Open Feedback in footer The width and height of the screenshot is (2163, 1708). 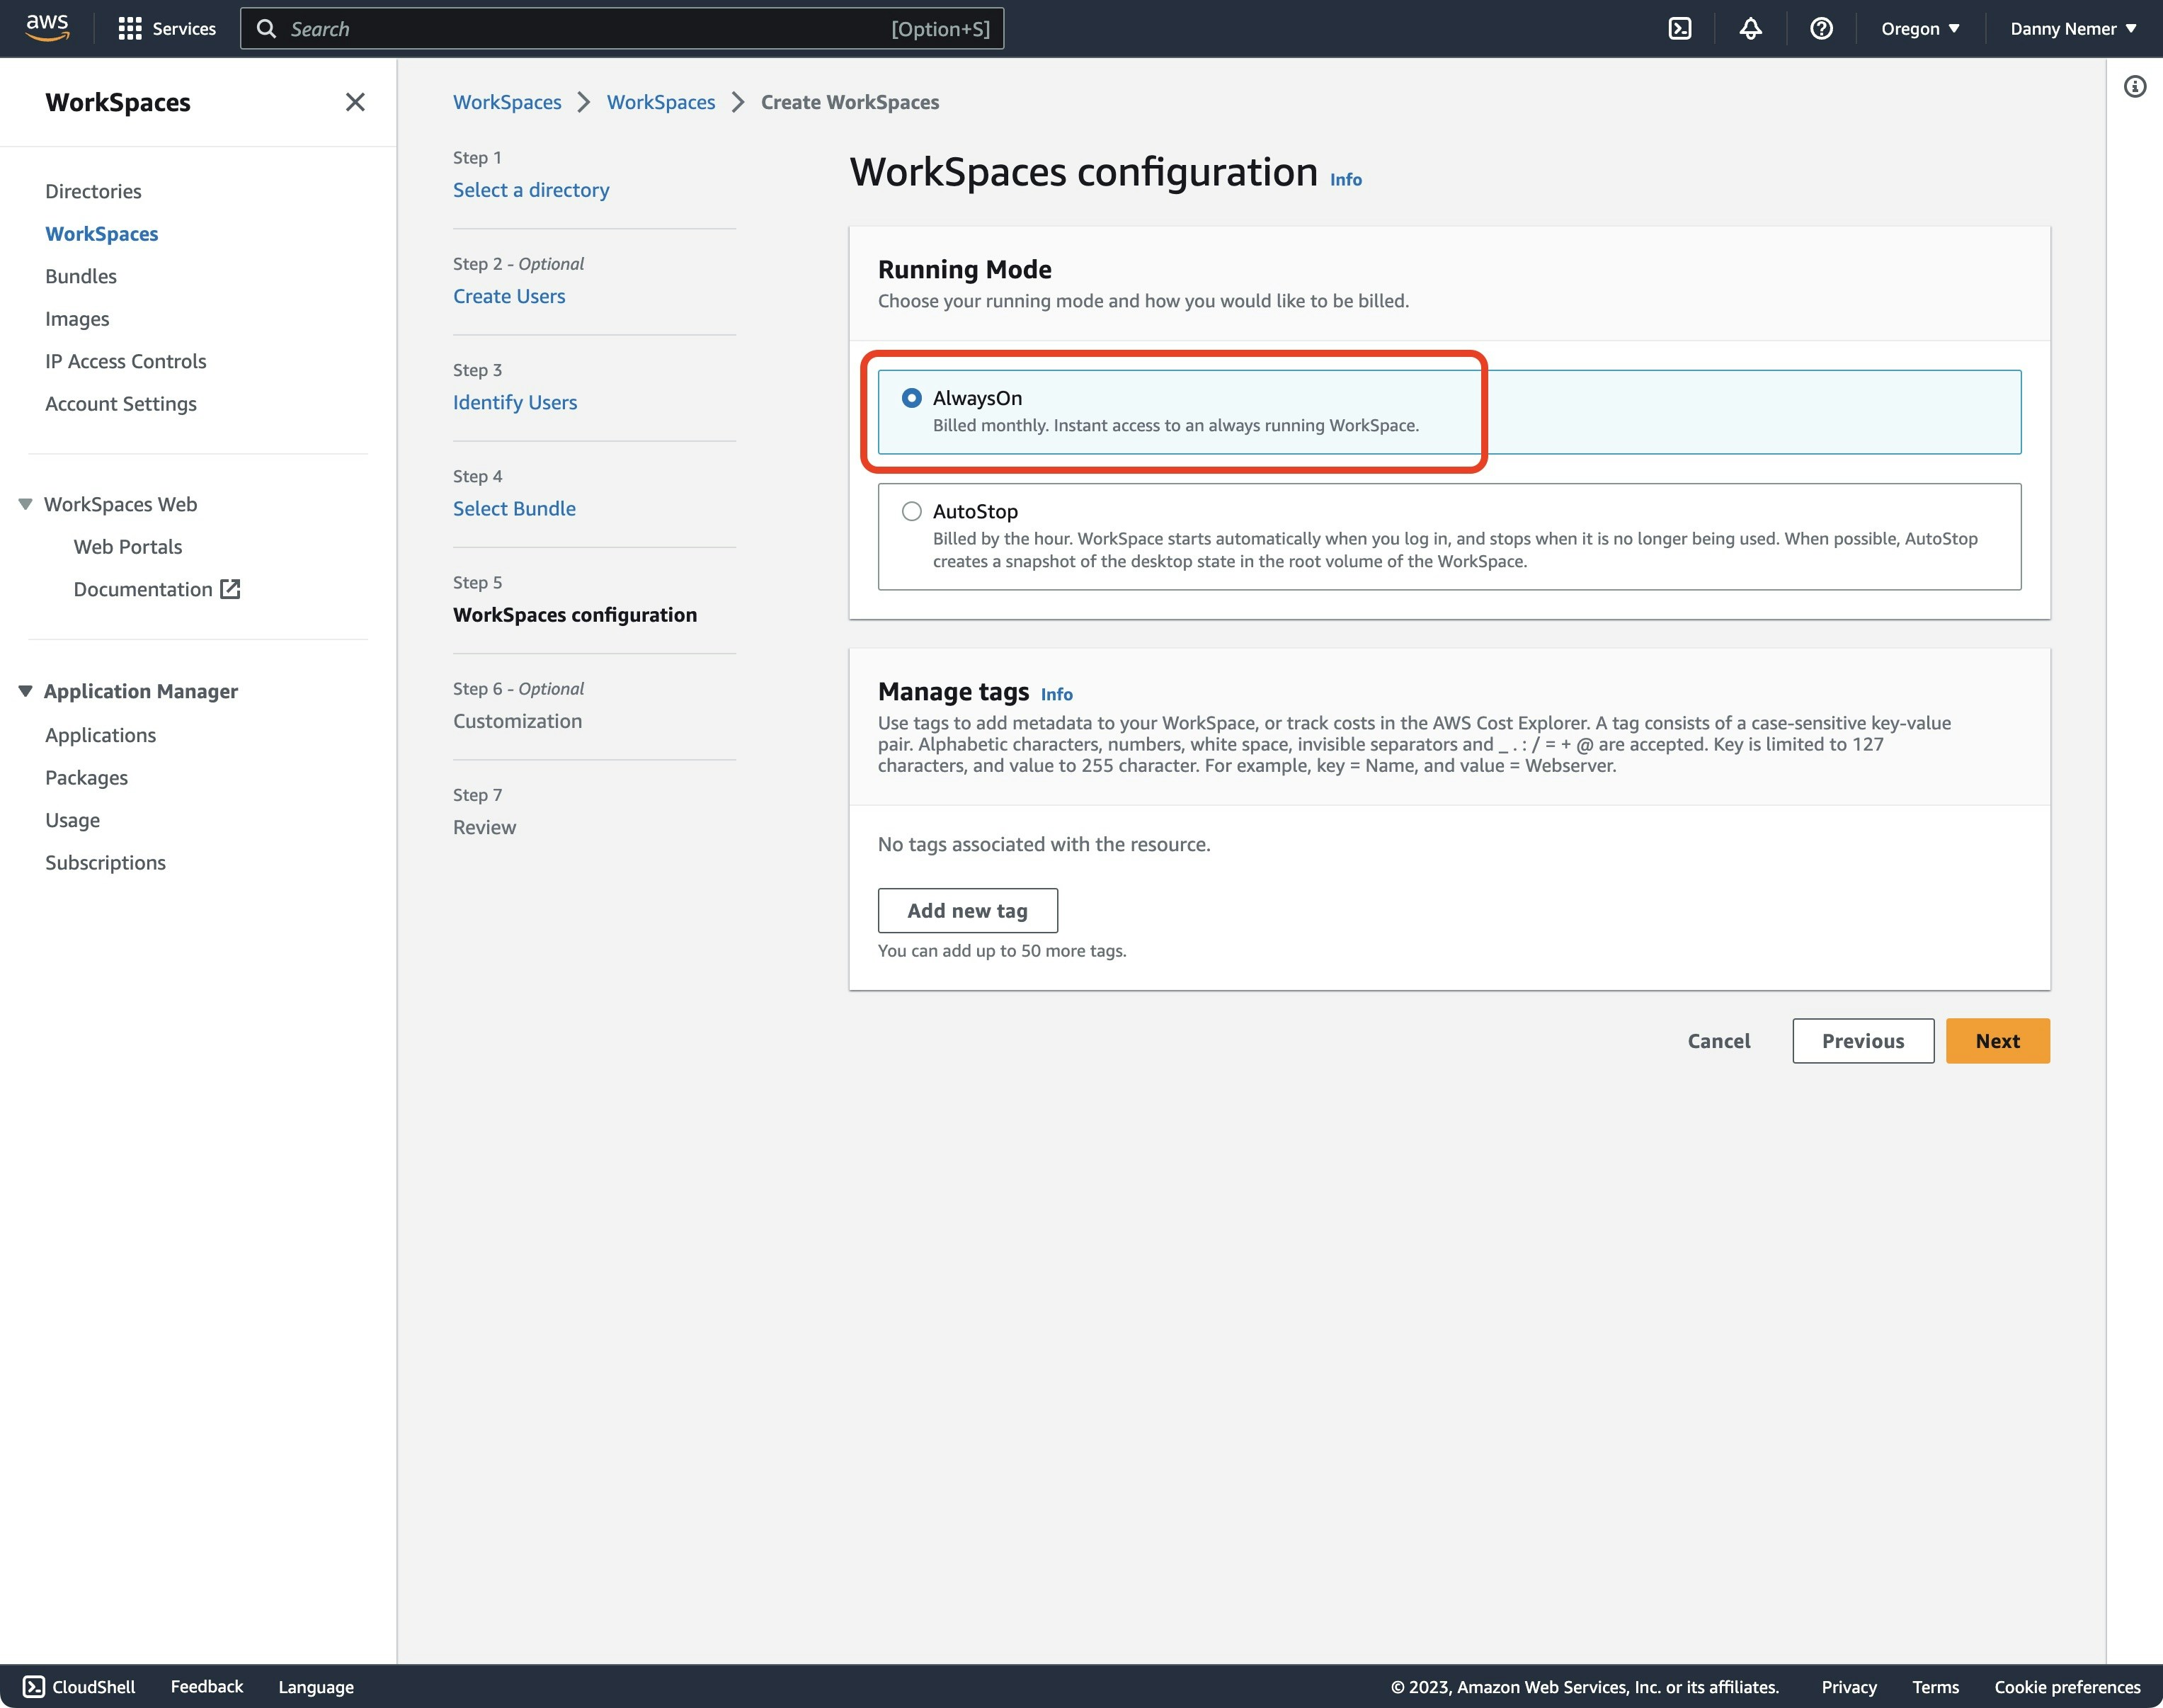pos(207,1687)
